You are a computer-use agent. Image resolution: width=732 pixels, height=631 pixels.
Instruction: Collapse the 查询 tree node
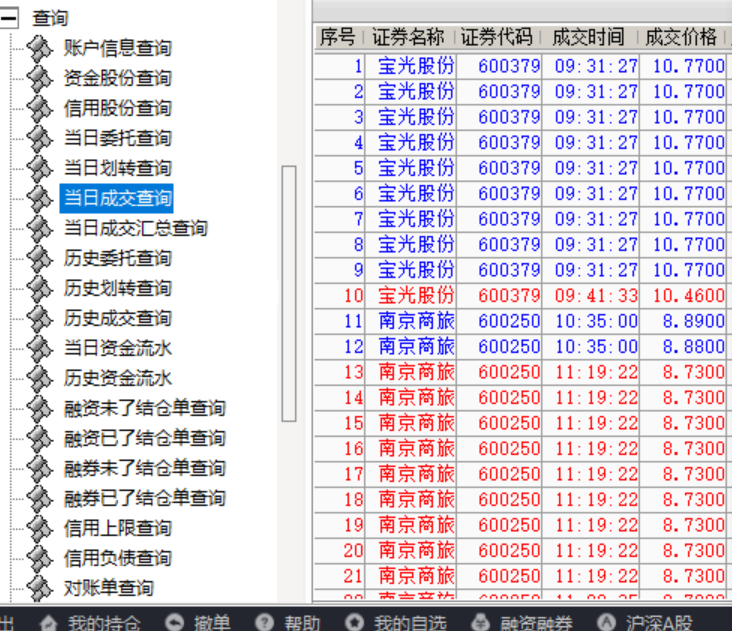[7, 18]
